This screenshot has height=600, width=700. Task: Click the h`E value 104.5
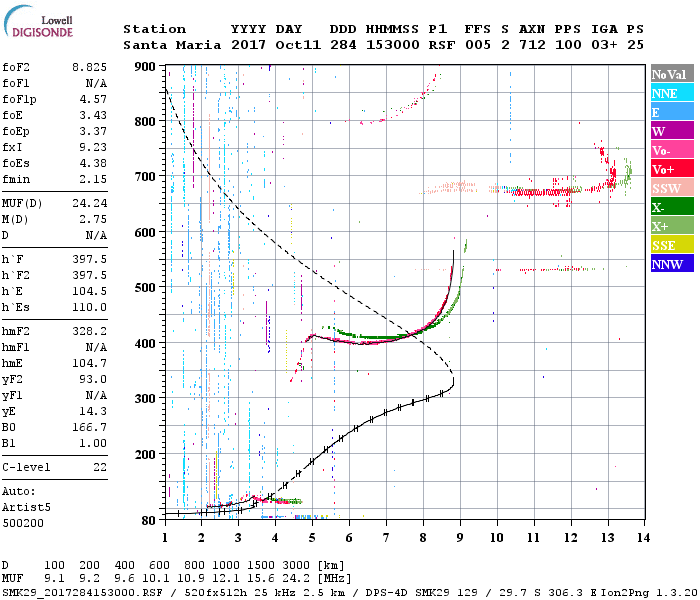pyautogui.click(x=89, y=292)
